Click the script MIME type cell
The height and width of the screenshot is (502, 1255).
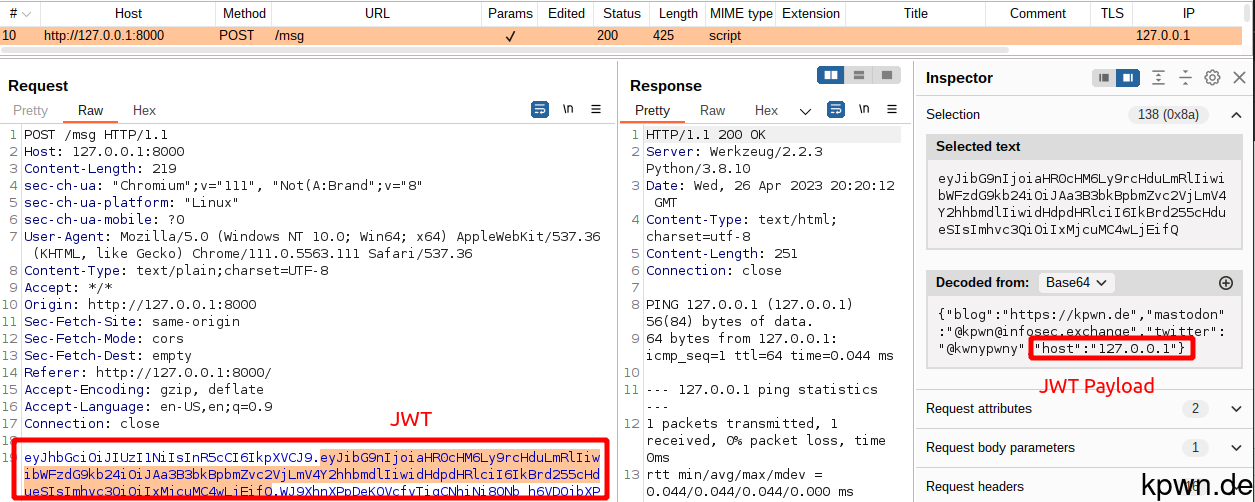[x=725, y=35]
